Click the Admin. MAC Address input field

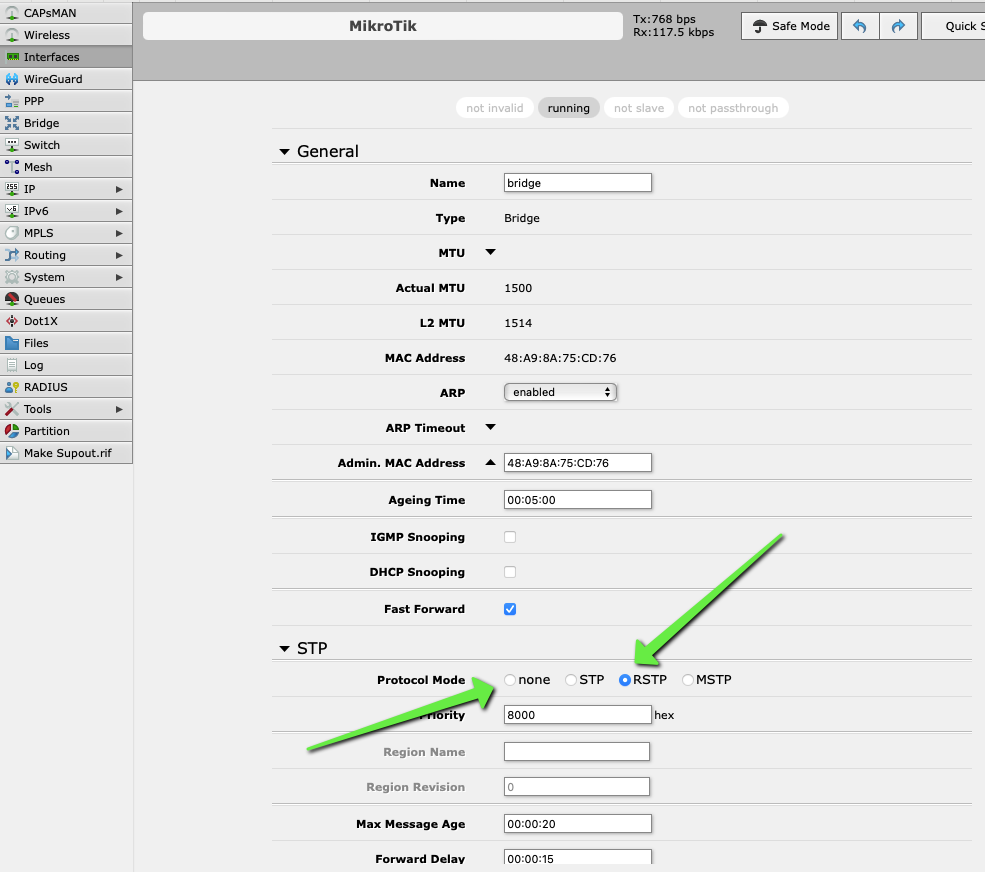point(578,463)
